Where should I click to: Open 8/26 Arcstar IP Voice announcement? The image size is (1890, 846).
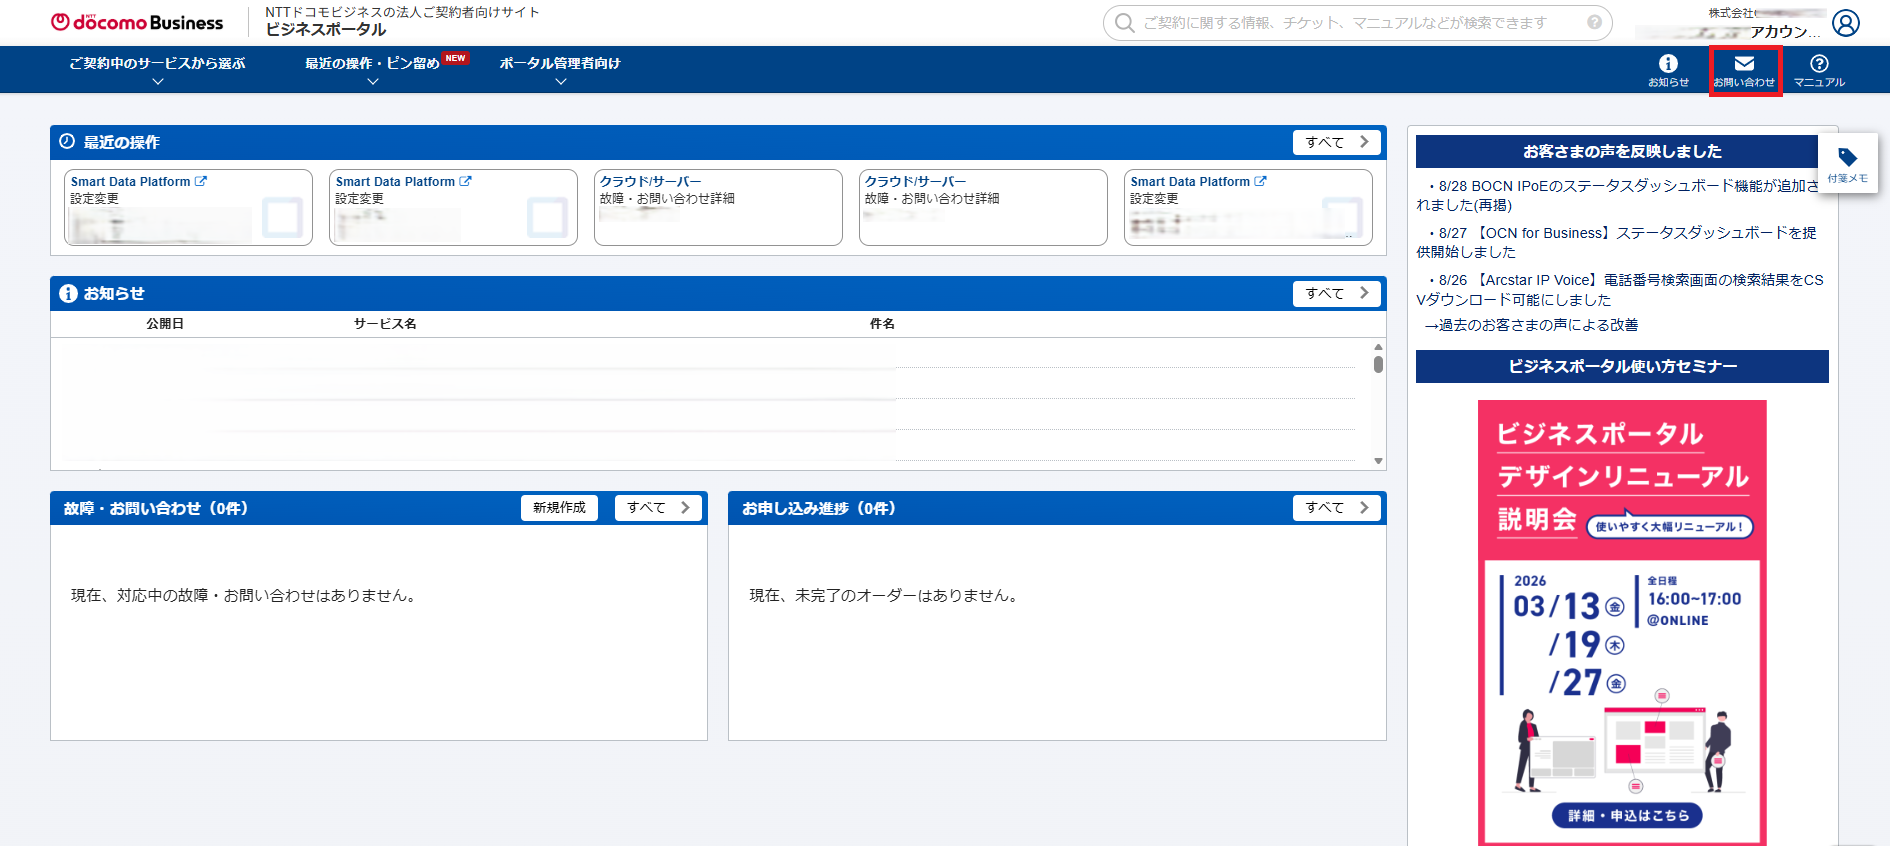pos(1620,290)
